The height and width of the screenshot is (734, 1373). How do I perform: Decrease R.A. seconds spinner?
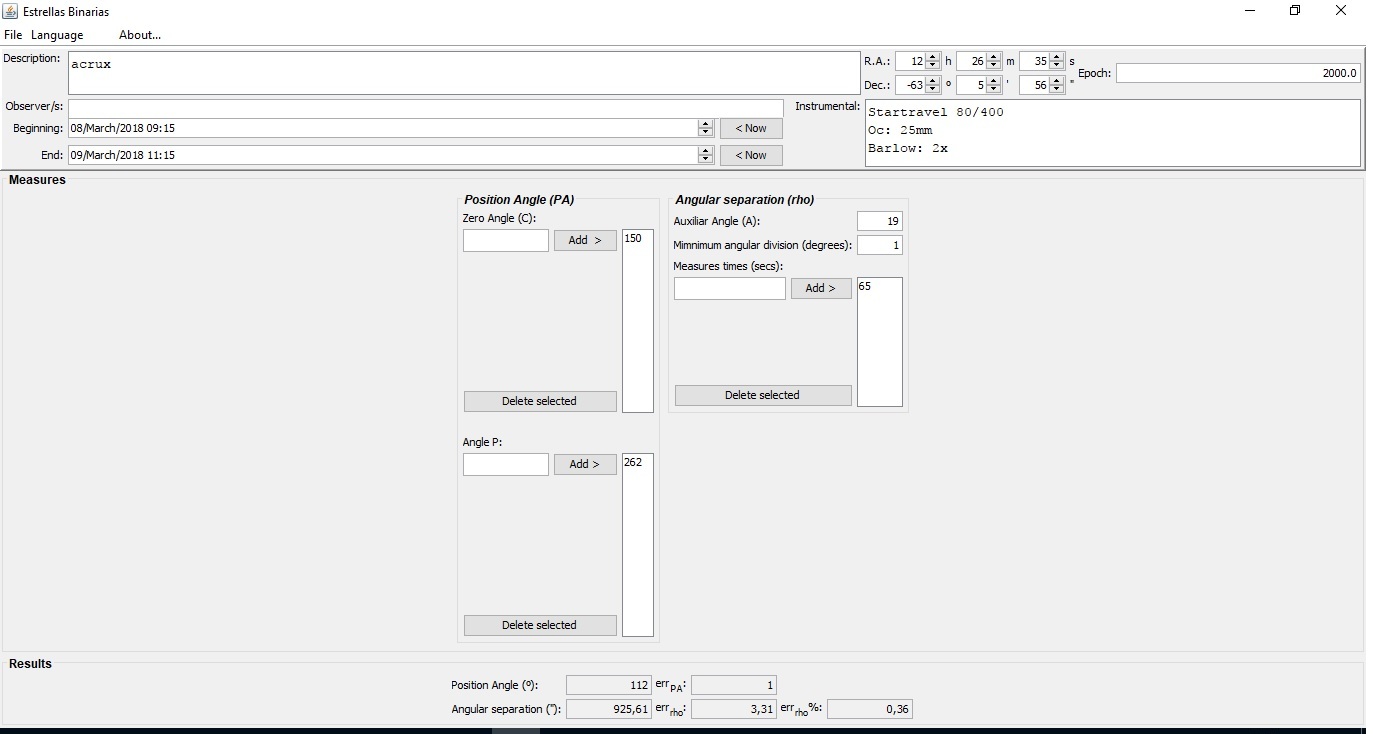[x=1056, y=65]
